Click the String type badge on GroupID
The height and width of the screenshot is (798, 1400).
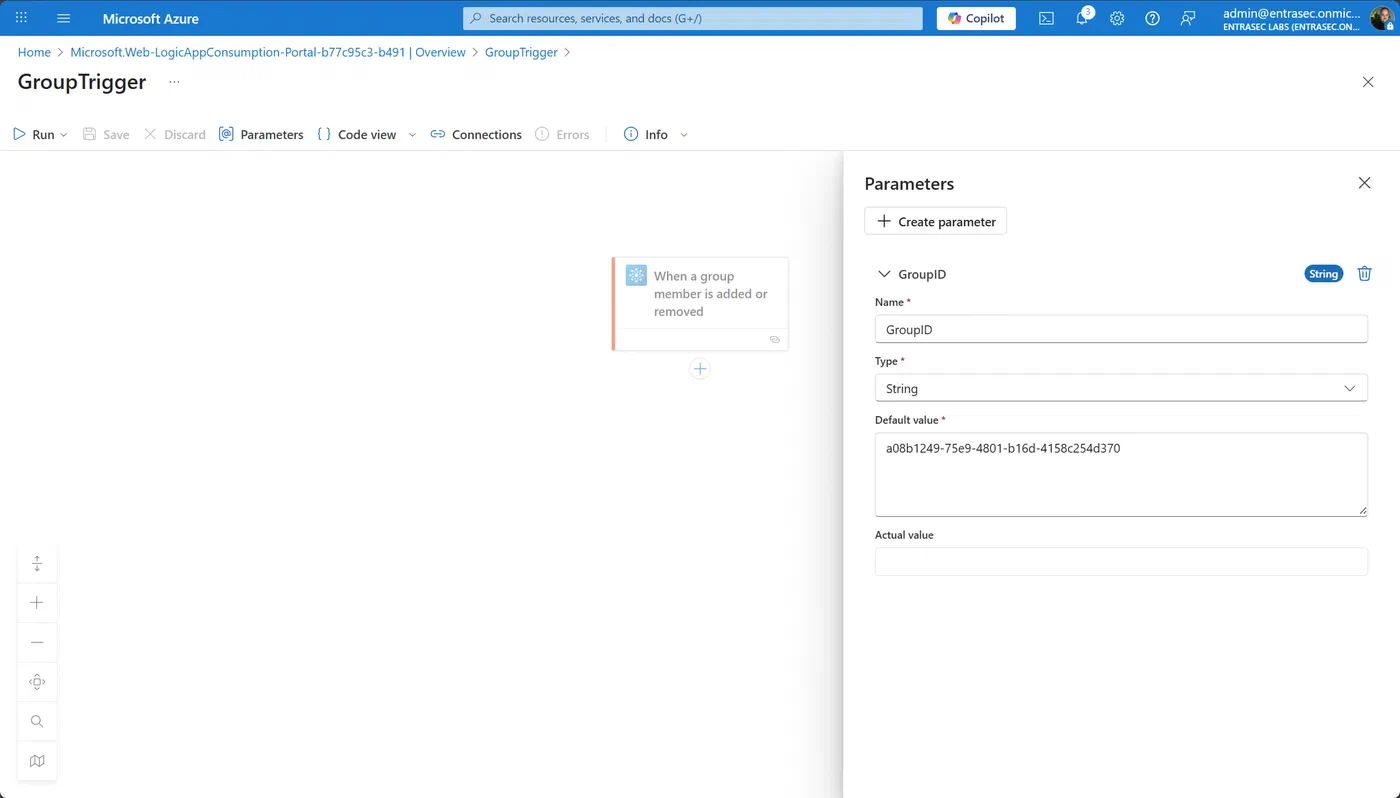[1323, 274]
